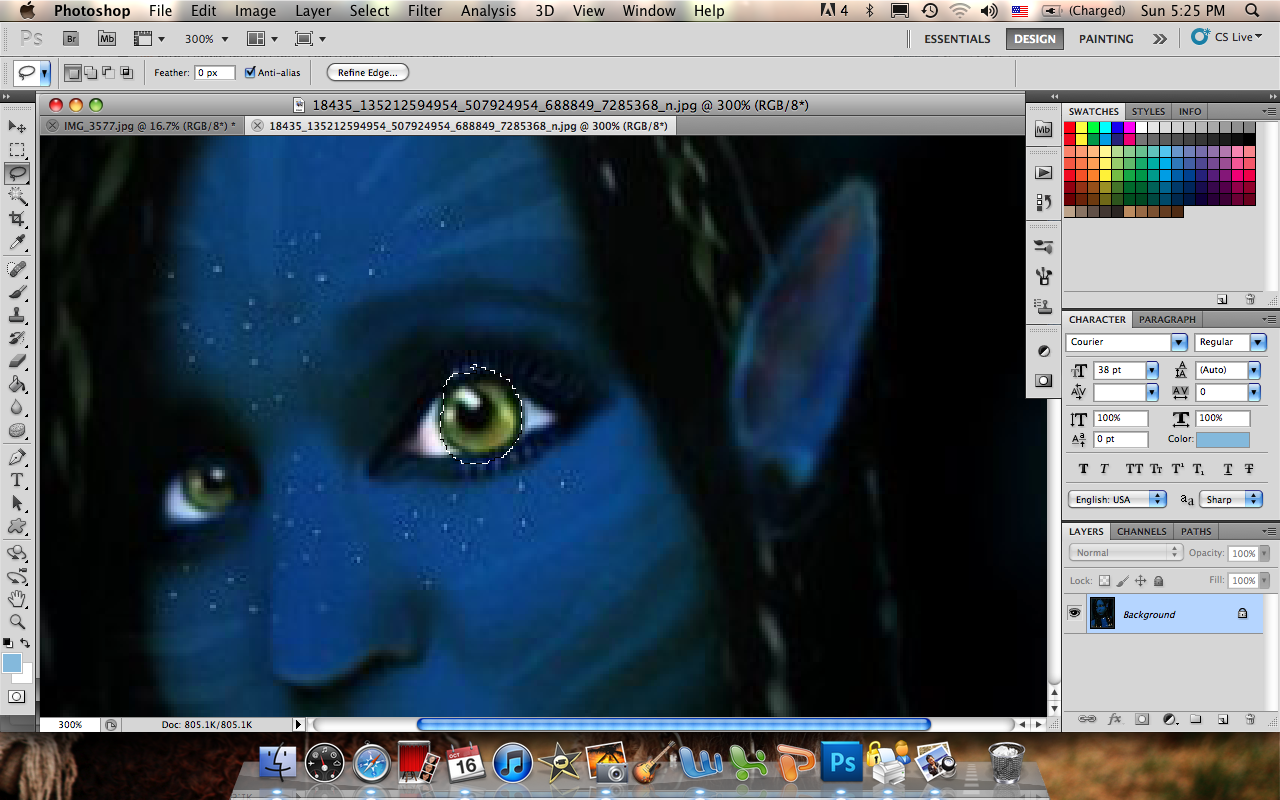Select the History Brush tool
This screenshot has width=1280, height=800.
tap(17, 338)
